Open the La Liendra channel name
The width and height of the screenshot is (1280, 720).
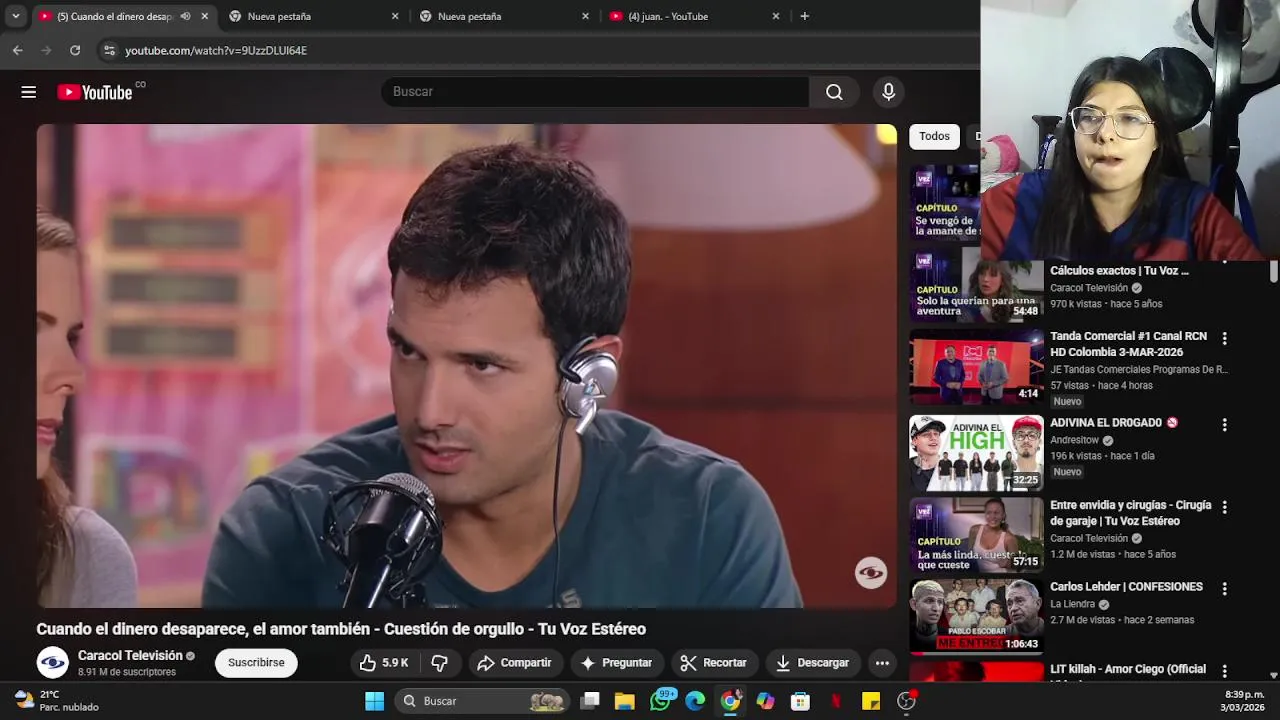coord(1072,605)
